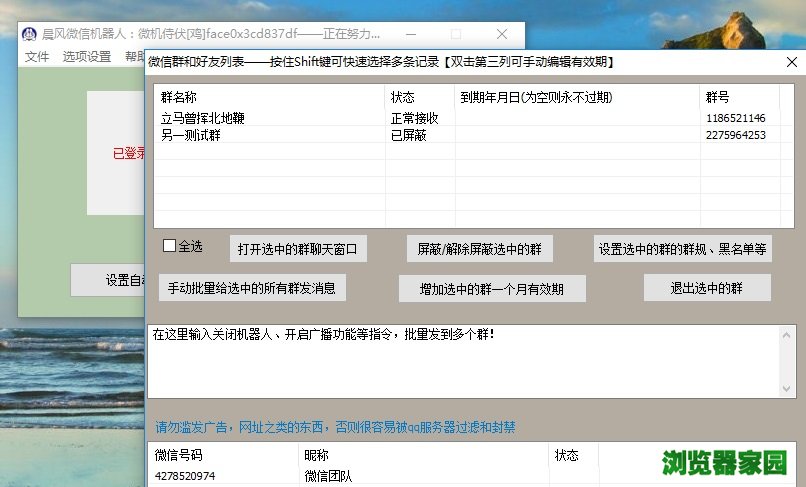Viewport: 806px width, 487px height.
Task: Click 手动批量给选中的所有群发消息 button
Action: (252, 287)
